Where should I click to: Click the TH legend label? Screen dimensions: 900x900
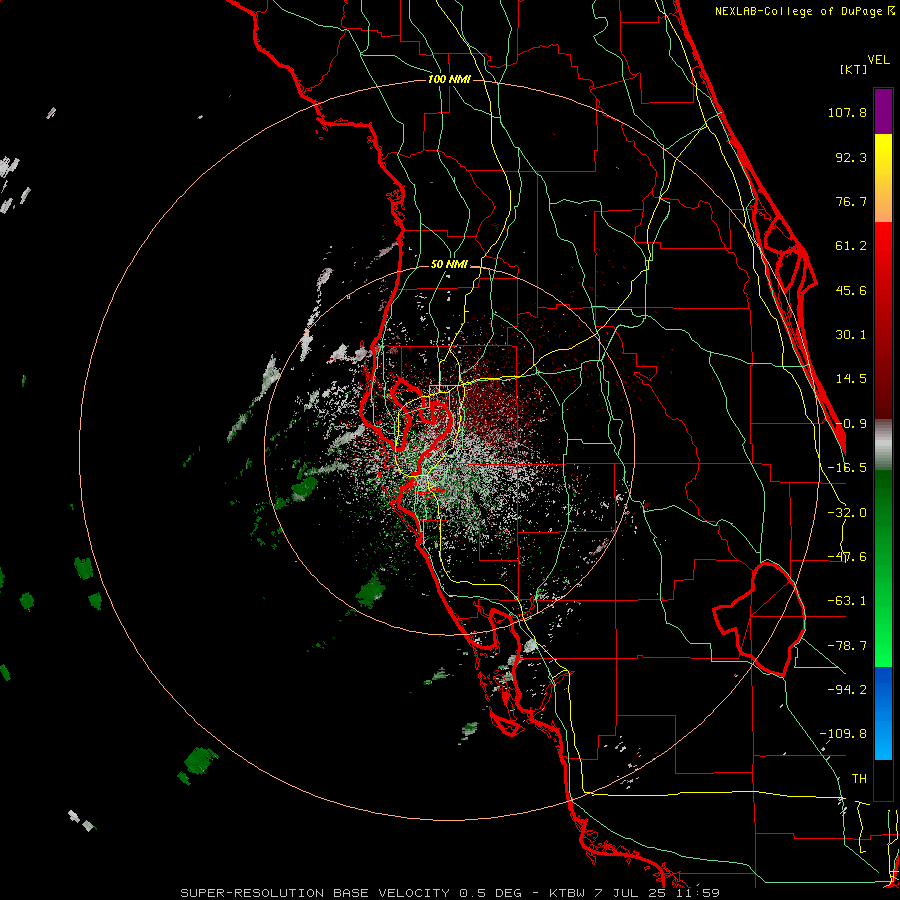[859, 779]
